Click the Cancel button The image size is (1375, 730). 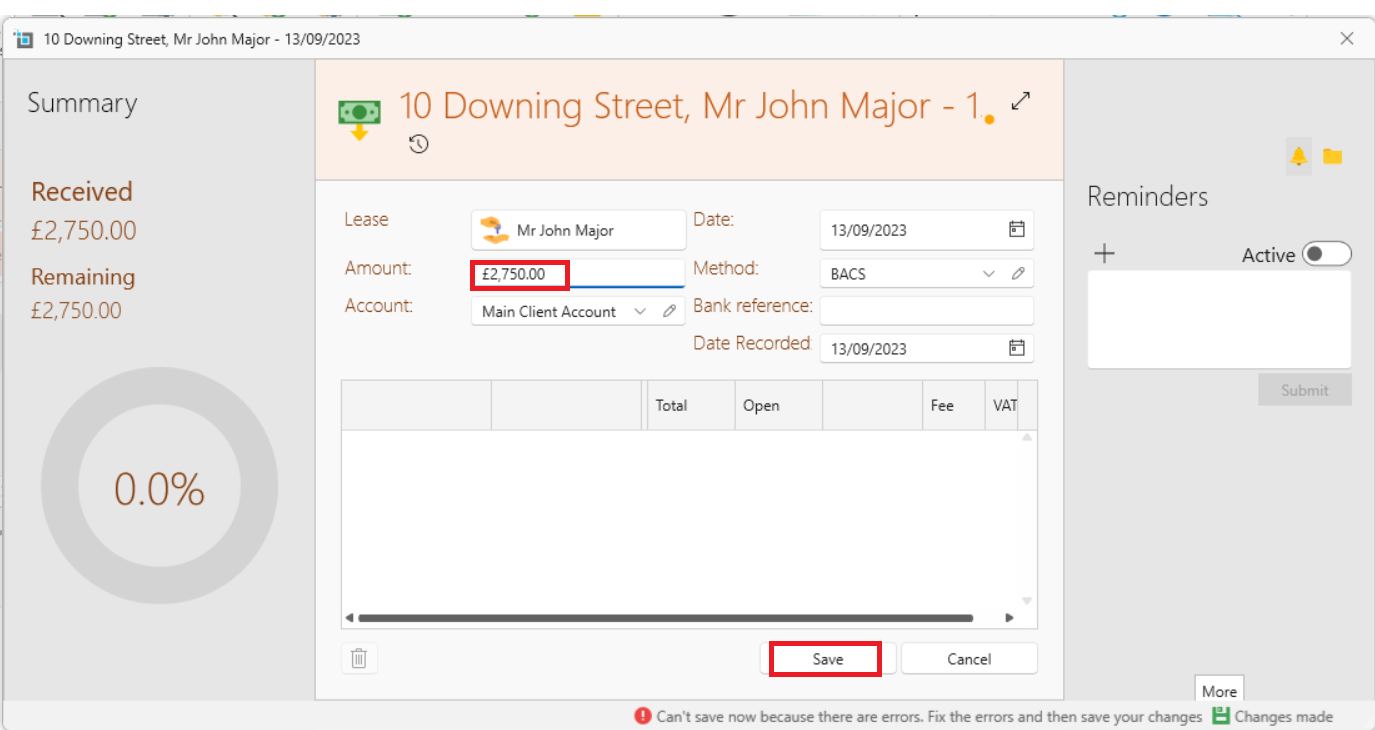969,659
